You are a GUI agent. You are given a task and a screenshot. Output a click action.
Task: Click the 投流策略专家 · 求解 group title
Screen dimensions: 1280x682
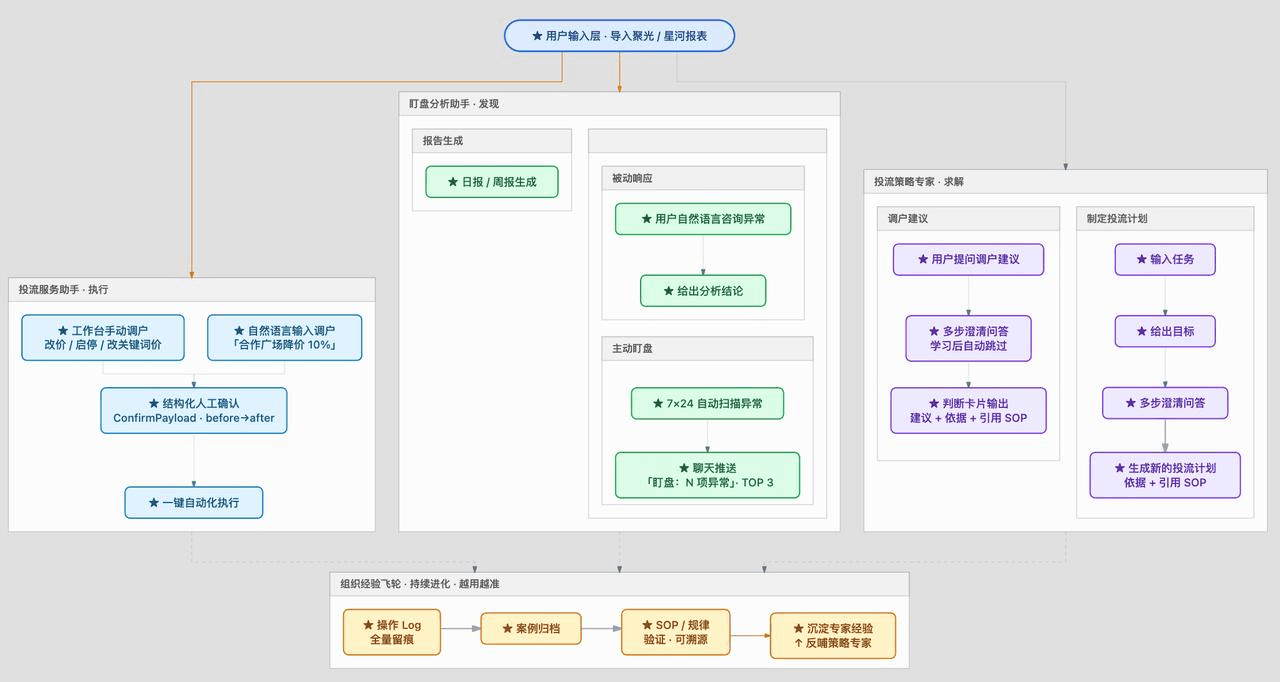(x=919, y=182)
